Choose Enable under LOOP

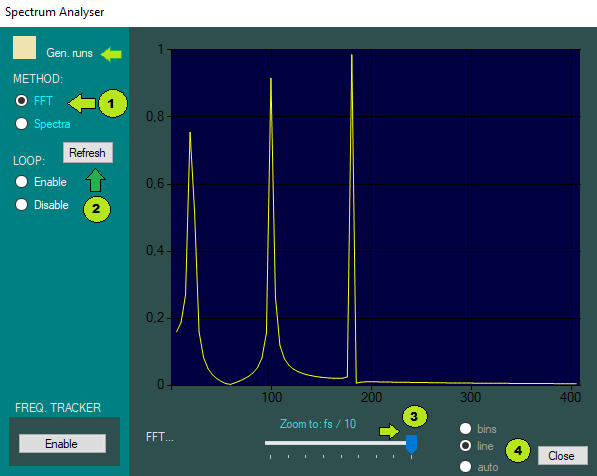click(21, 182)
